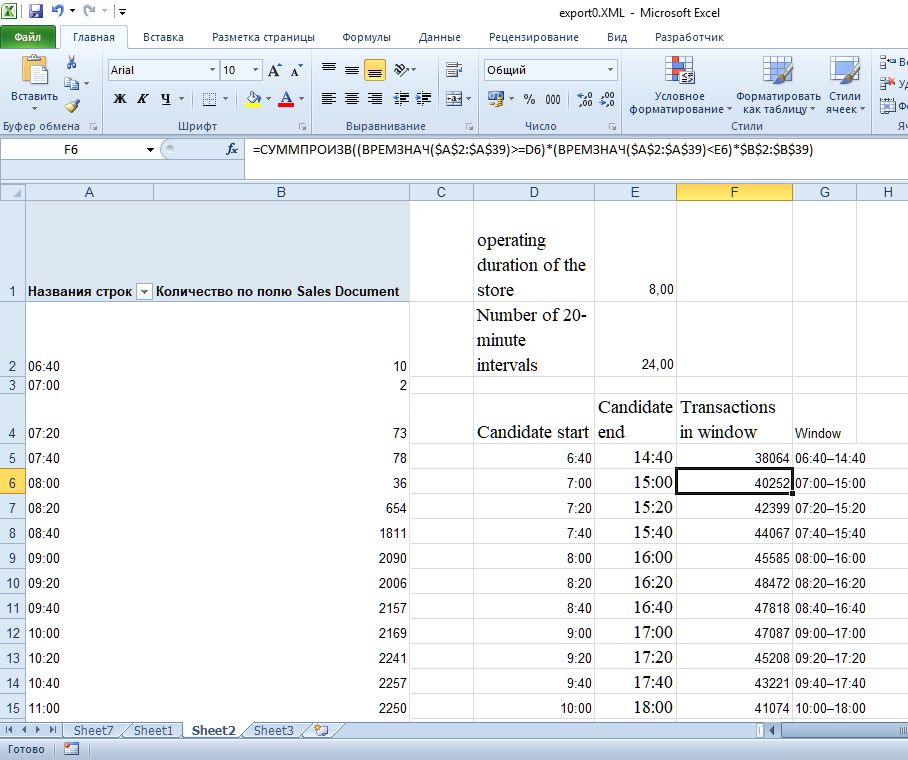Increase indent icon
908x760 pixels.
(x=423, y=98)
